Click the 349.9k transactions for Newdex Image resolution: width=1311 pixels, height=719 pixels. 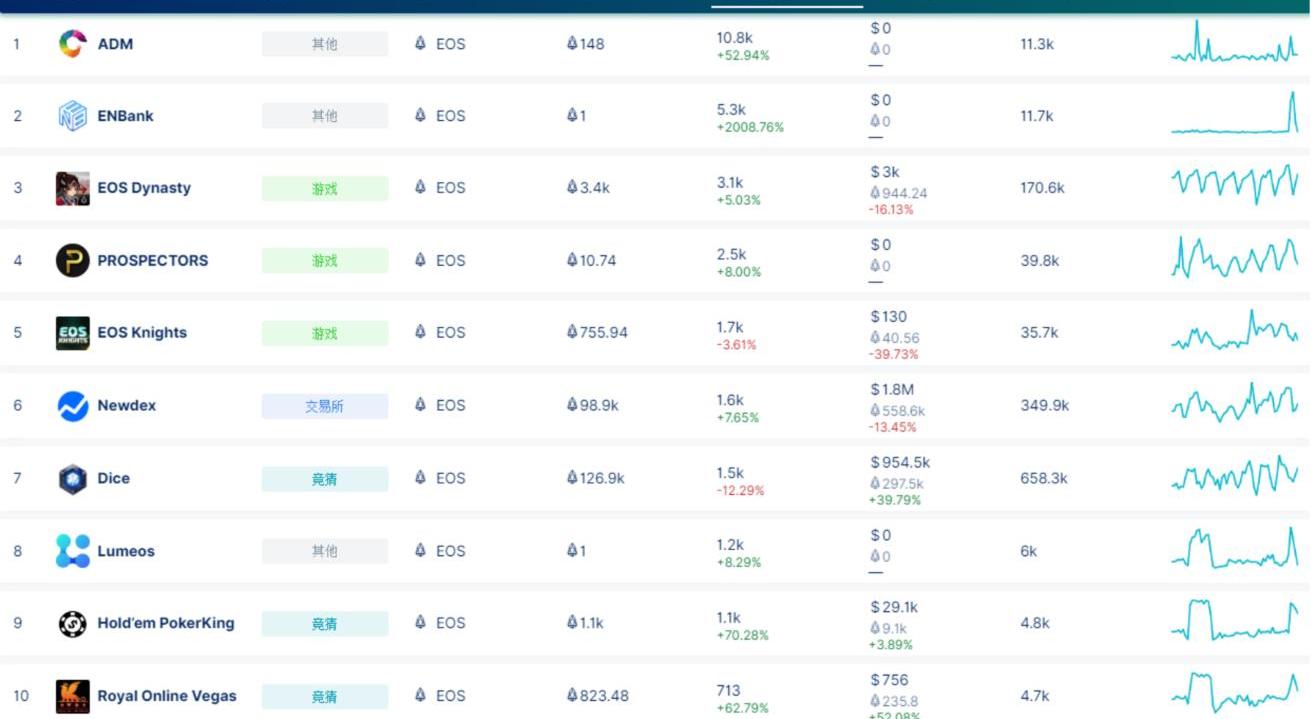pyautogui.click(x=1045, y=405)
